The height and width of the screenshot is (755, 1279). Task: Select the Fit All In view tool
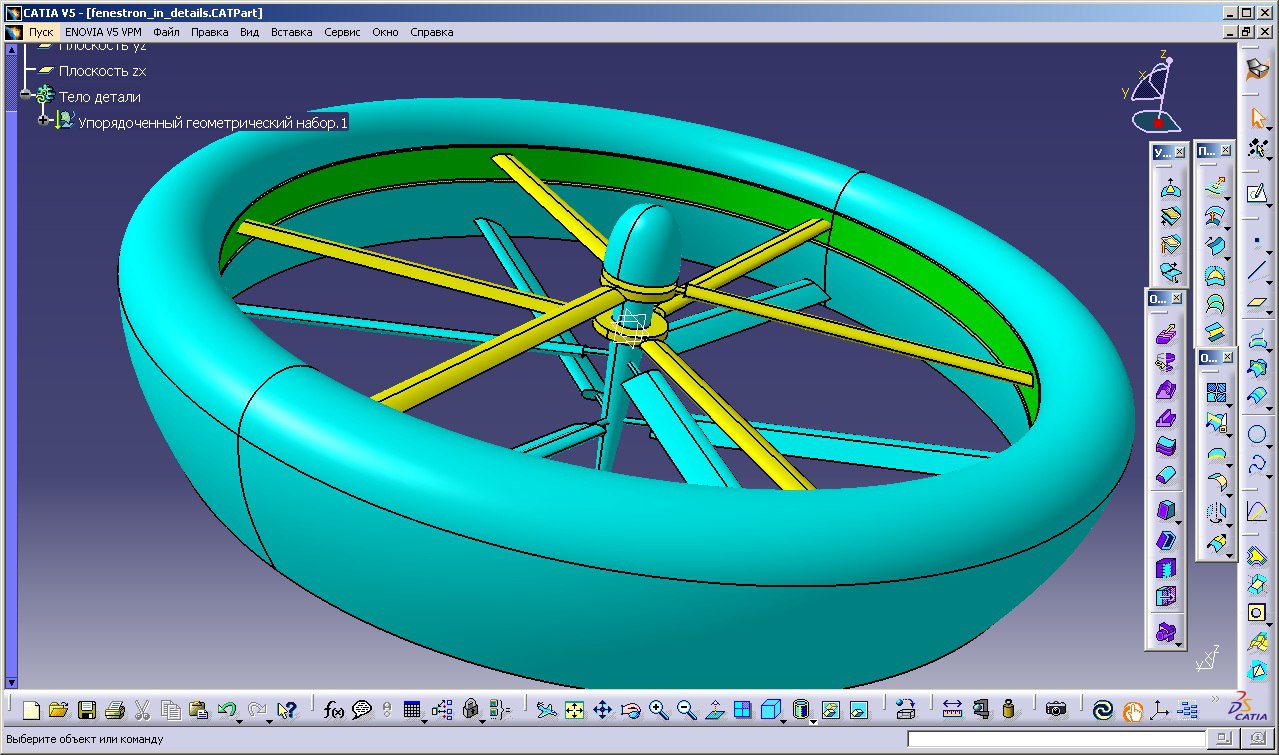[x=574, y=710]
